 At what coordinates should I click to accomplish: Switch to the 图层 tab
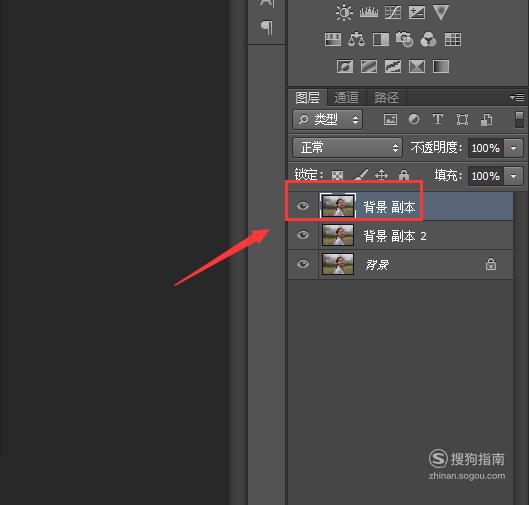(307, 97)
